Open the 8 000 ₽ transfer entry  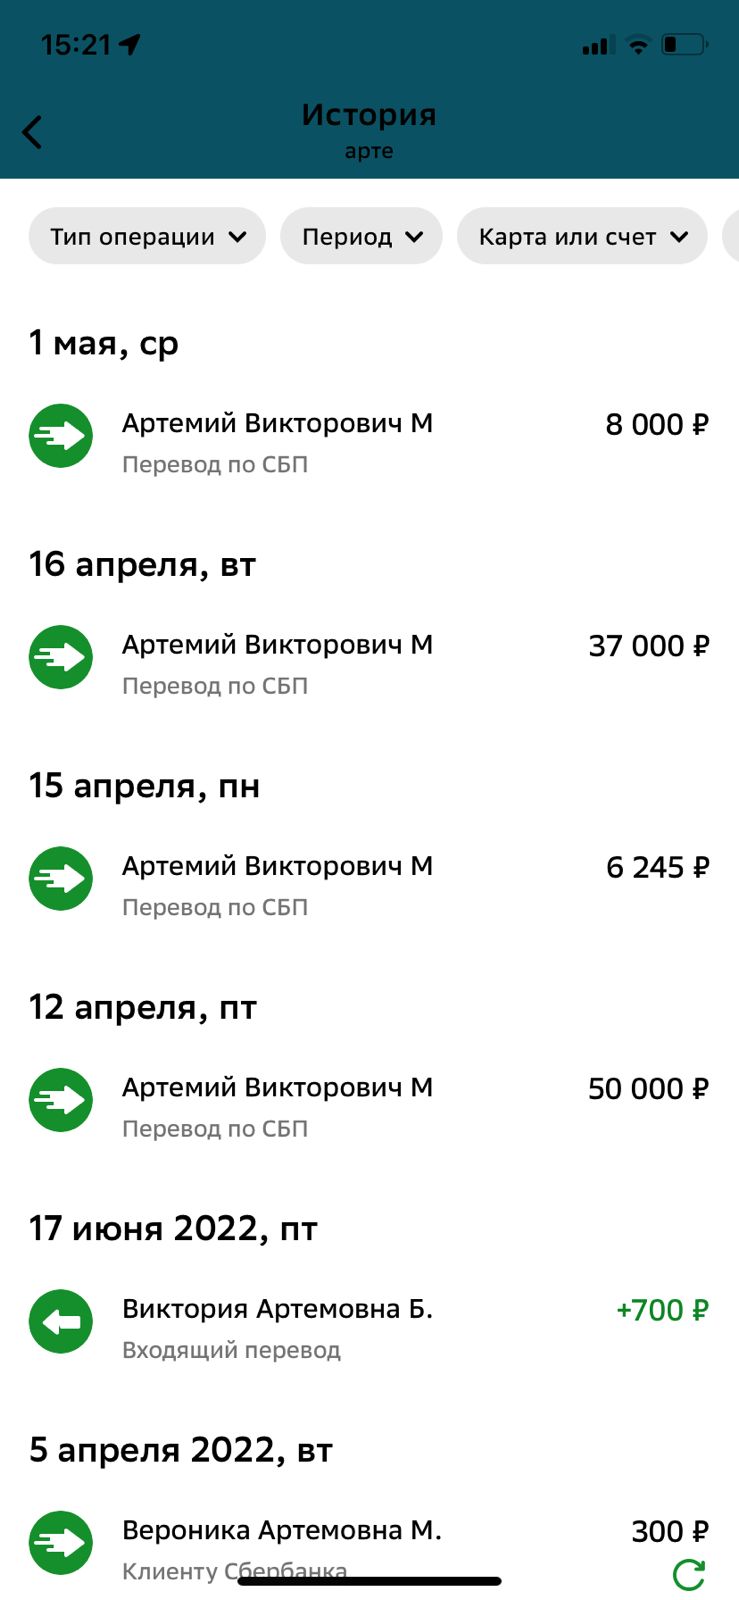coord(369,441)
